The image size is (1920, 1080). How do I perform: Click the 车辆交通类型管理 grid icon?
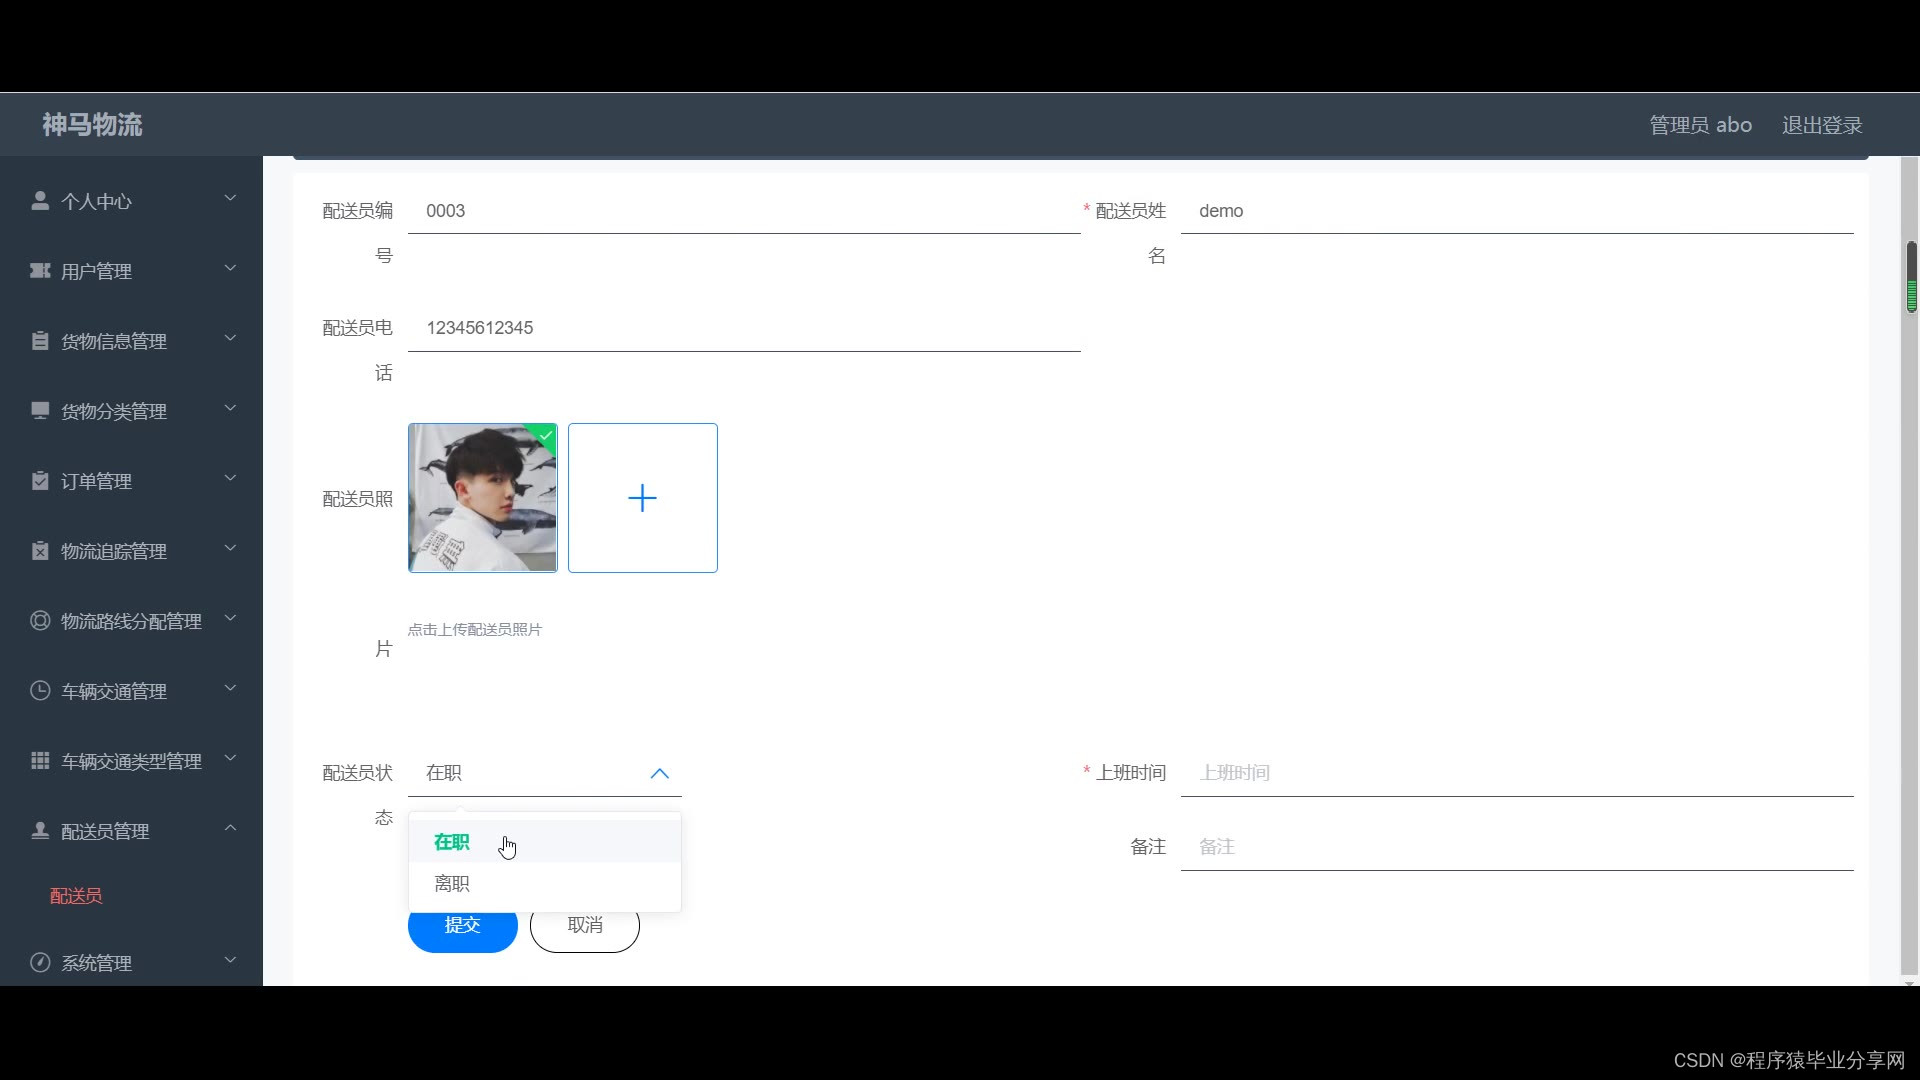coord(40,761)
